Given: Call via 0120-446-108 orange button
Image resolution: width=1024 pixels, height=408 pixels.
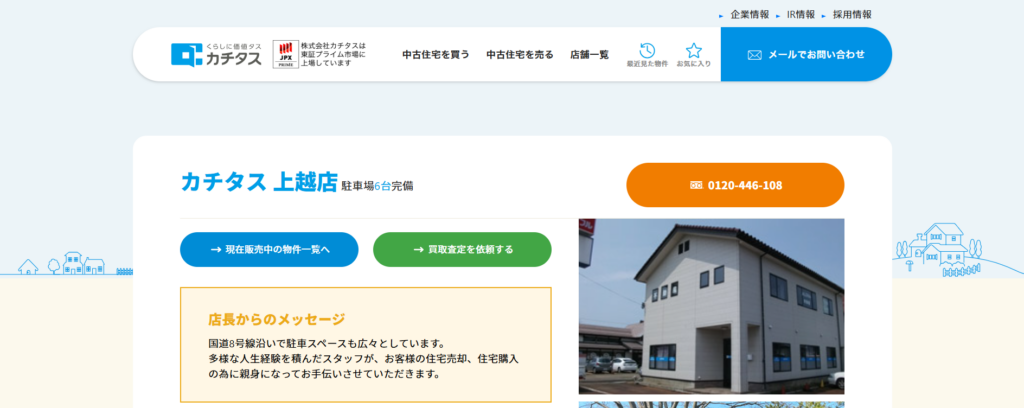Looking at the screenshot, I should coord(735,185).
